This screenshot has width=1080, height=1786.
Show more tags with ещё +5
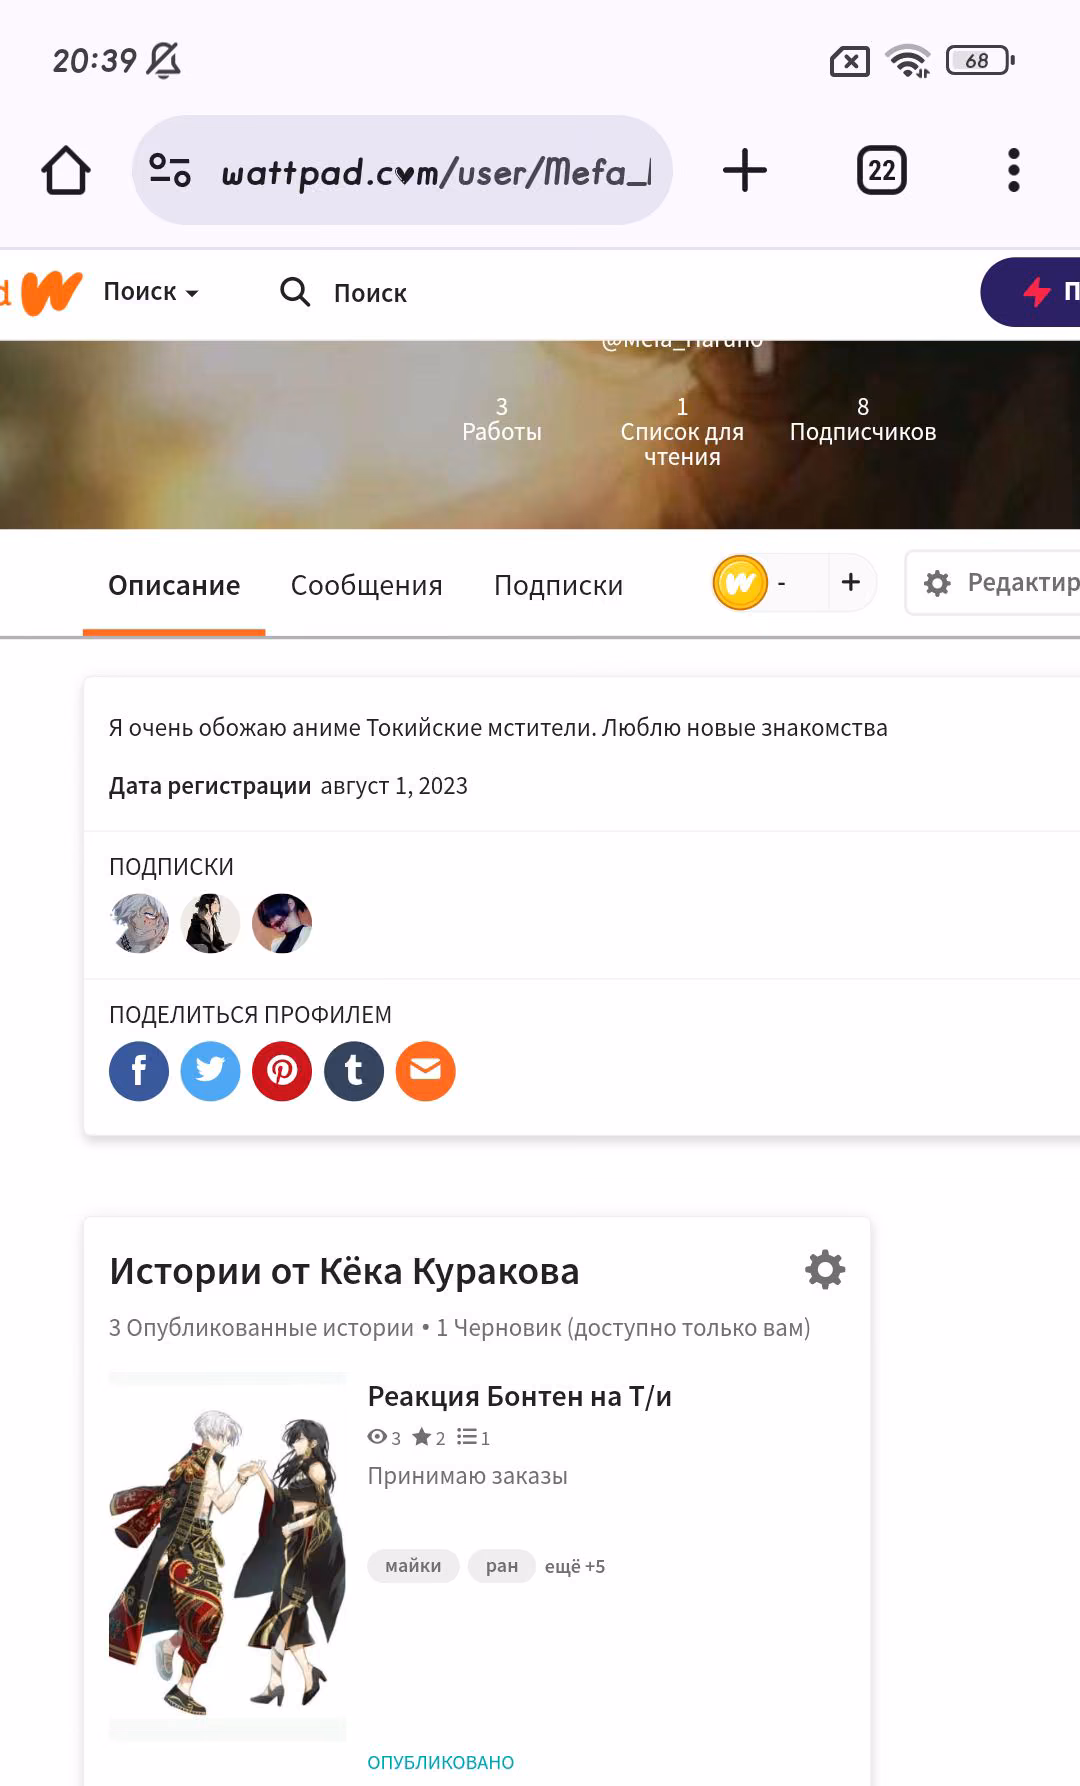click(575, 1566)
